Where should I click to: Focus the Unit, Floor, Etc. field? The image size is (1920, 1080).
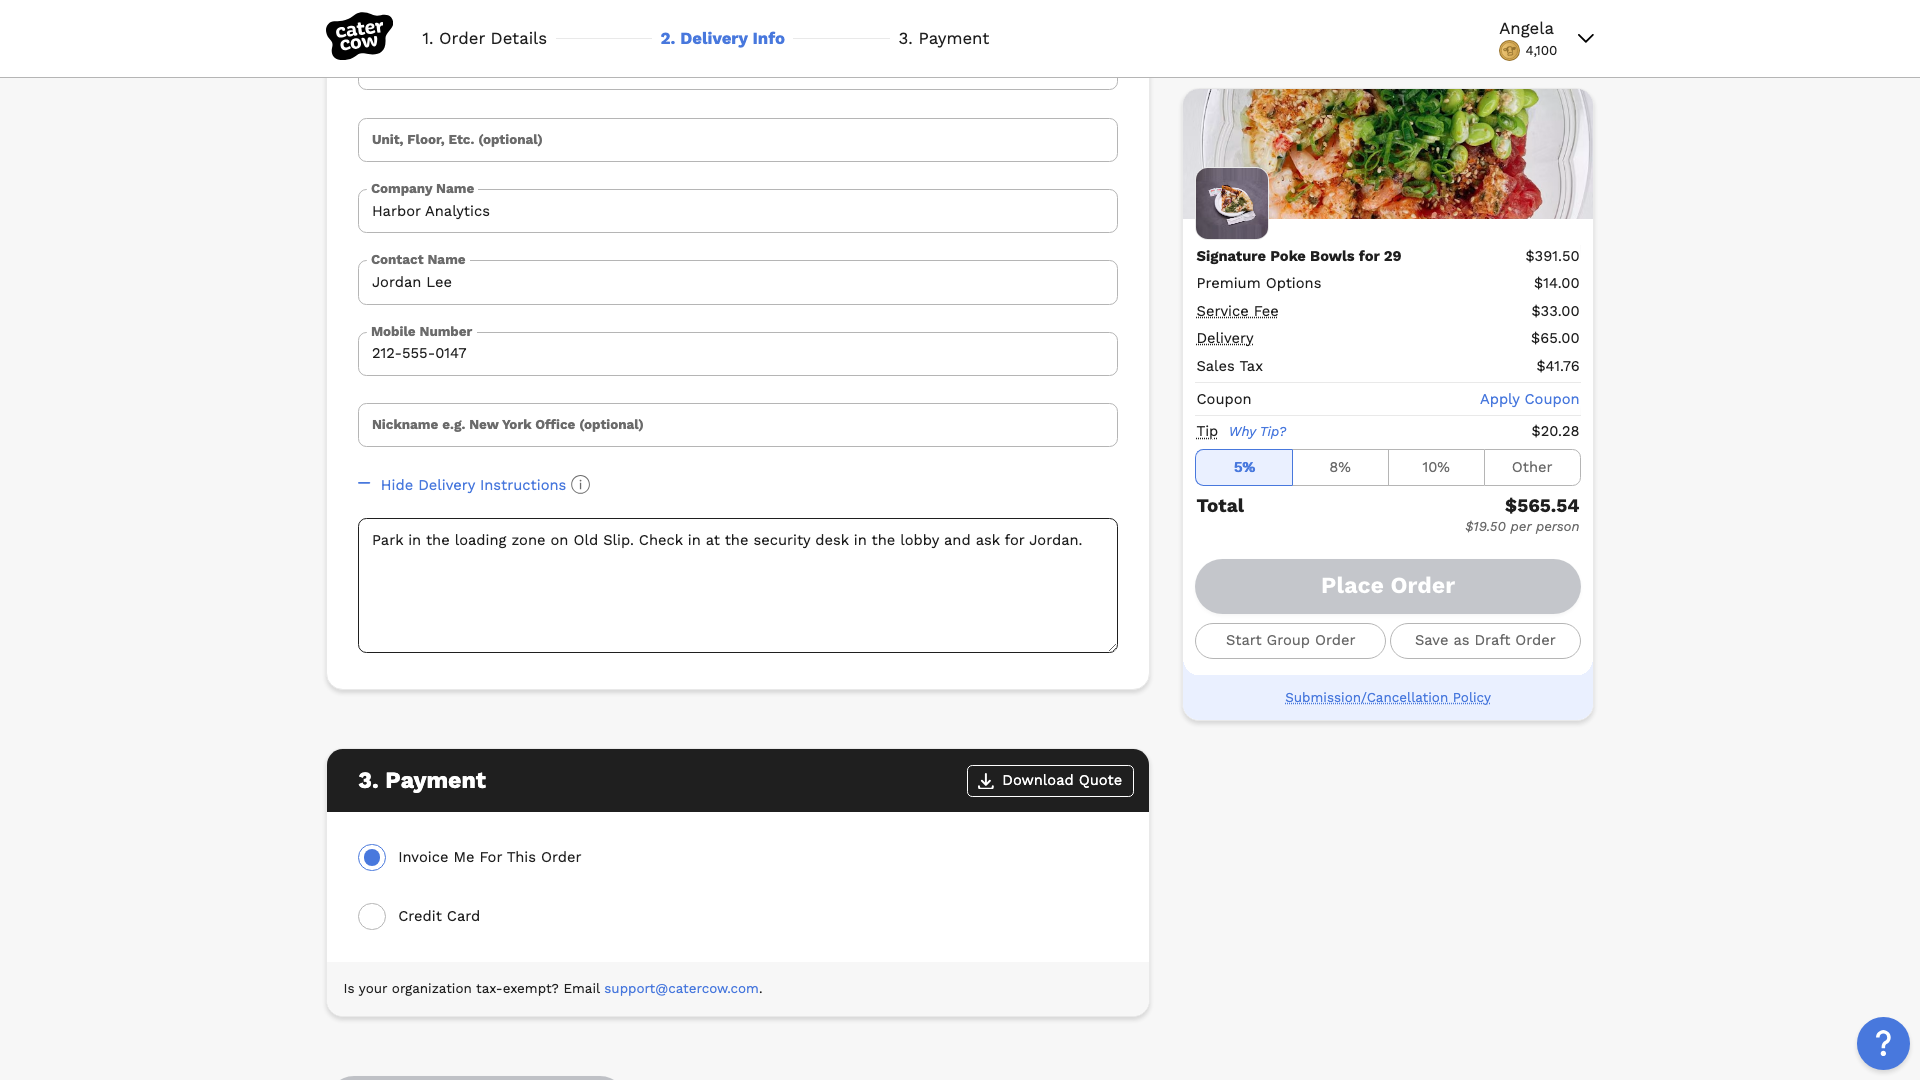tap(737, 140)
